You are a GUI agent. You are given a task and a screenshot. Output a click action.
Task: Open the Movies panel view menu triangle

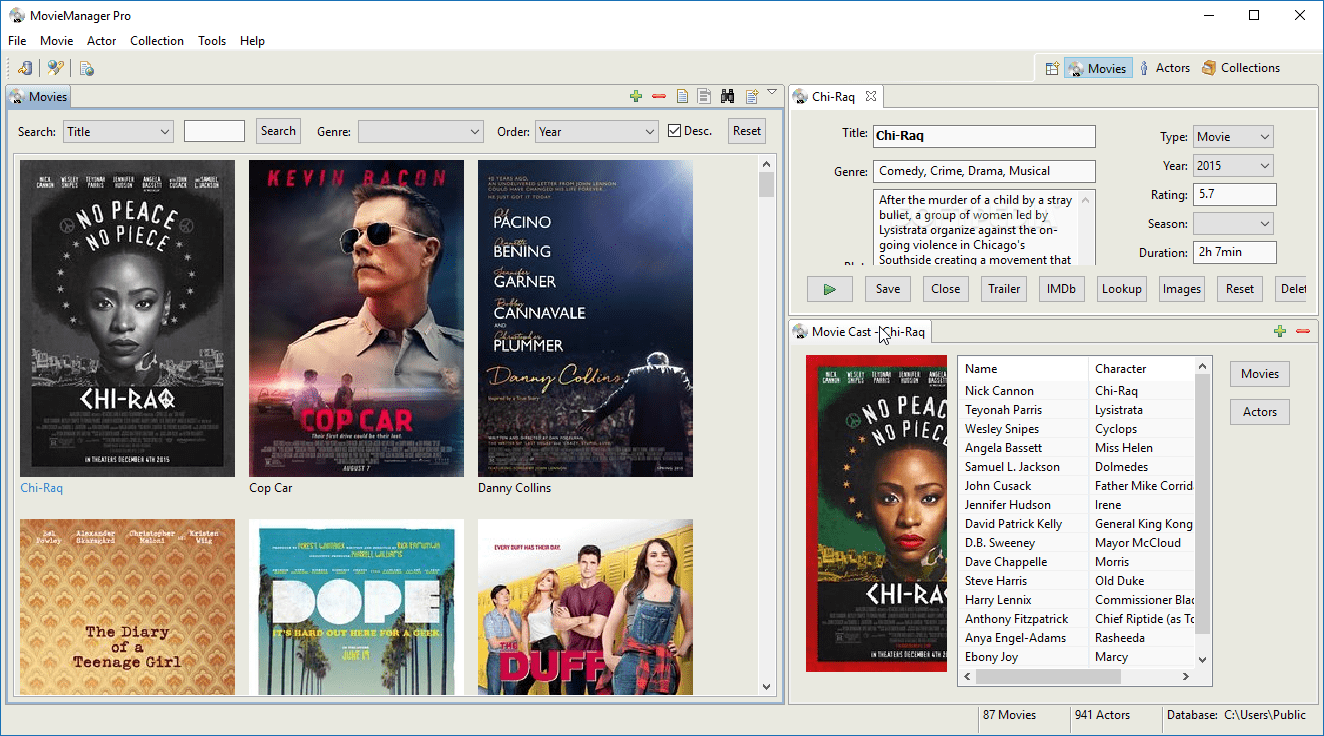point(772,93)
